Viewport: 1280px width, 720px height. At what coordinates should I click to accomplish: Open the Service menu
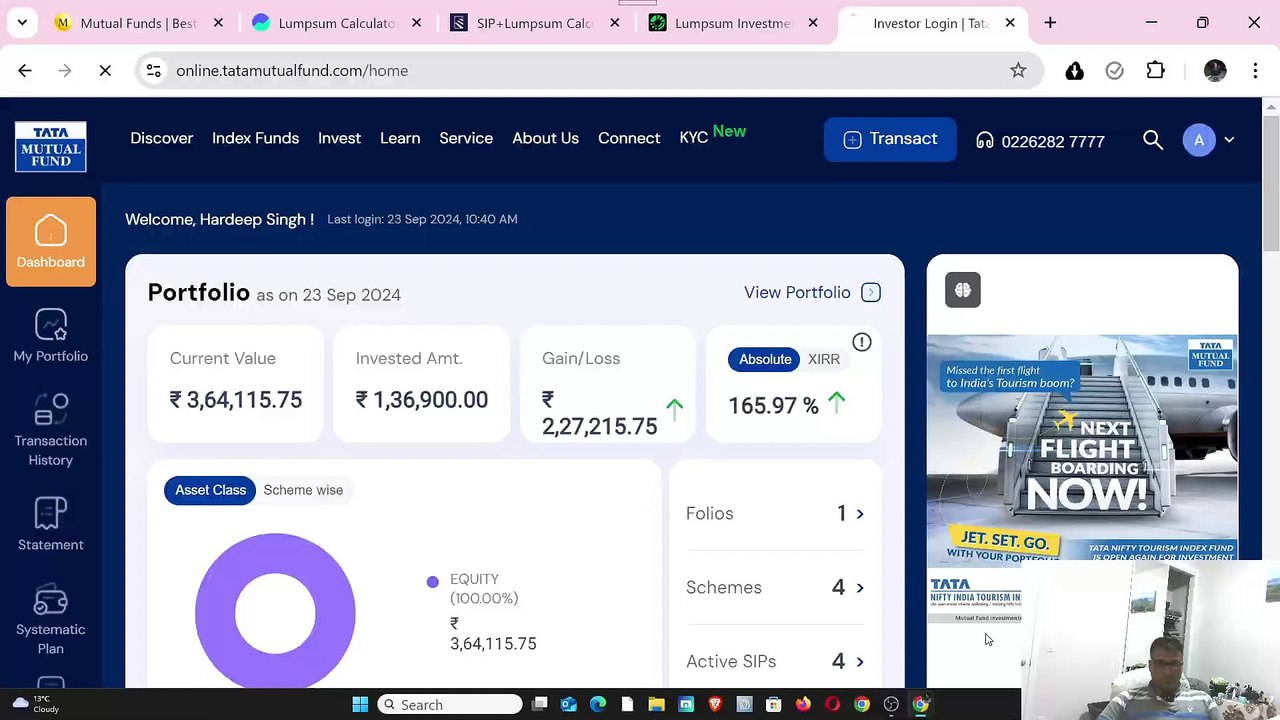[466, 138]
